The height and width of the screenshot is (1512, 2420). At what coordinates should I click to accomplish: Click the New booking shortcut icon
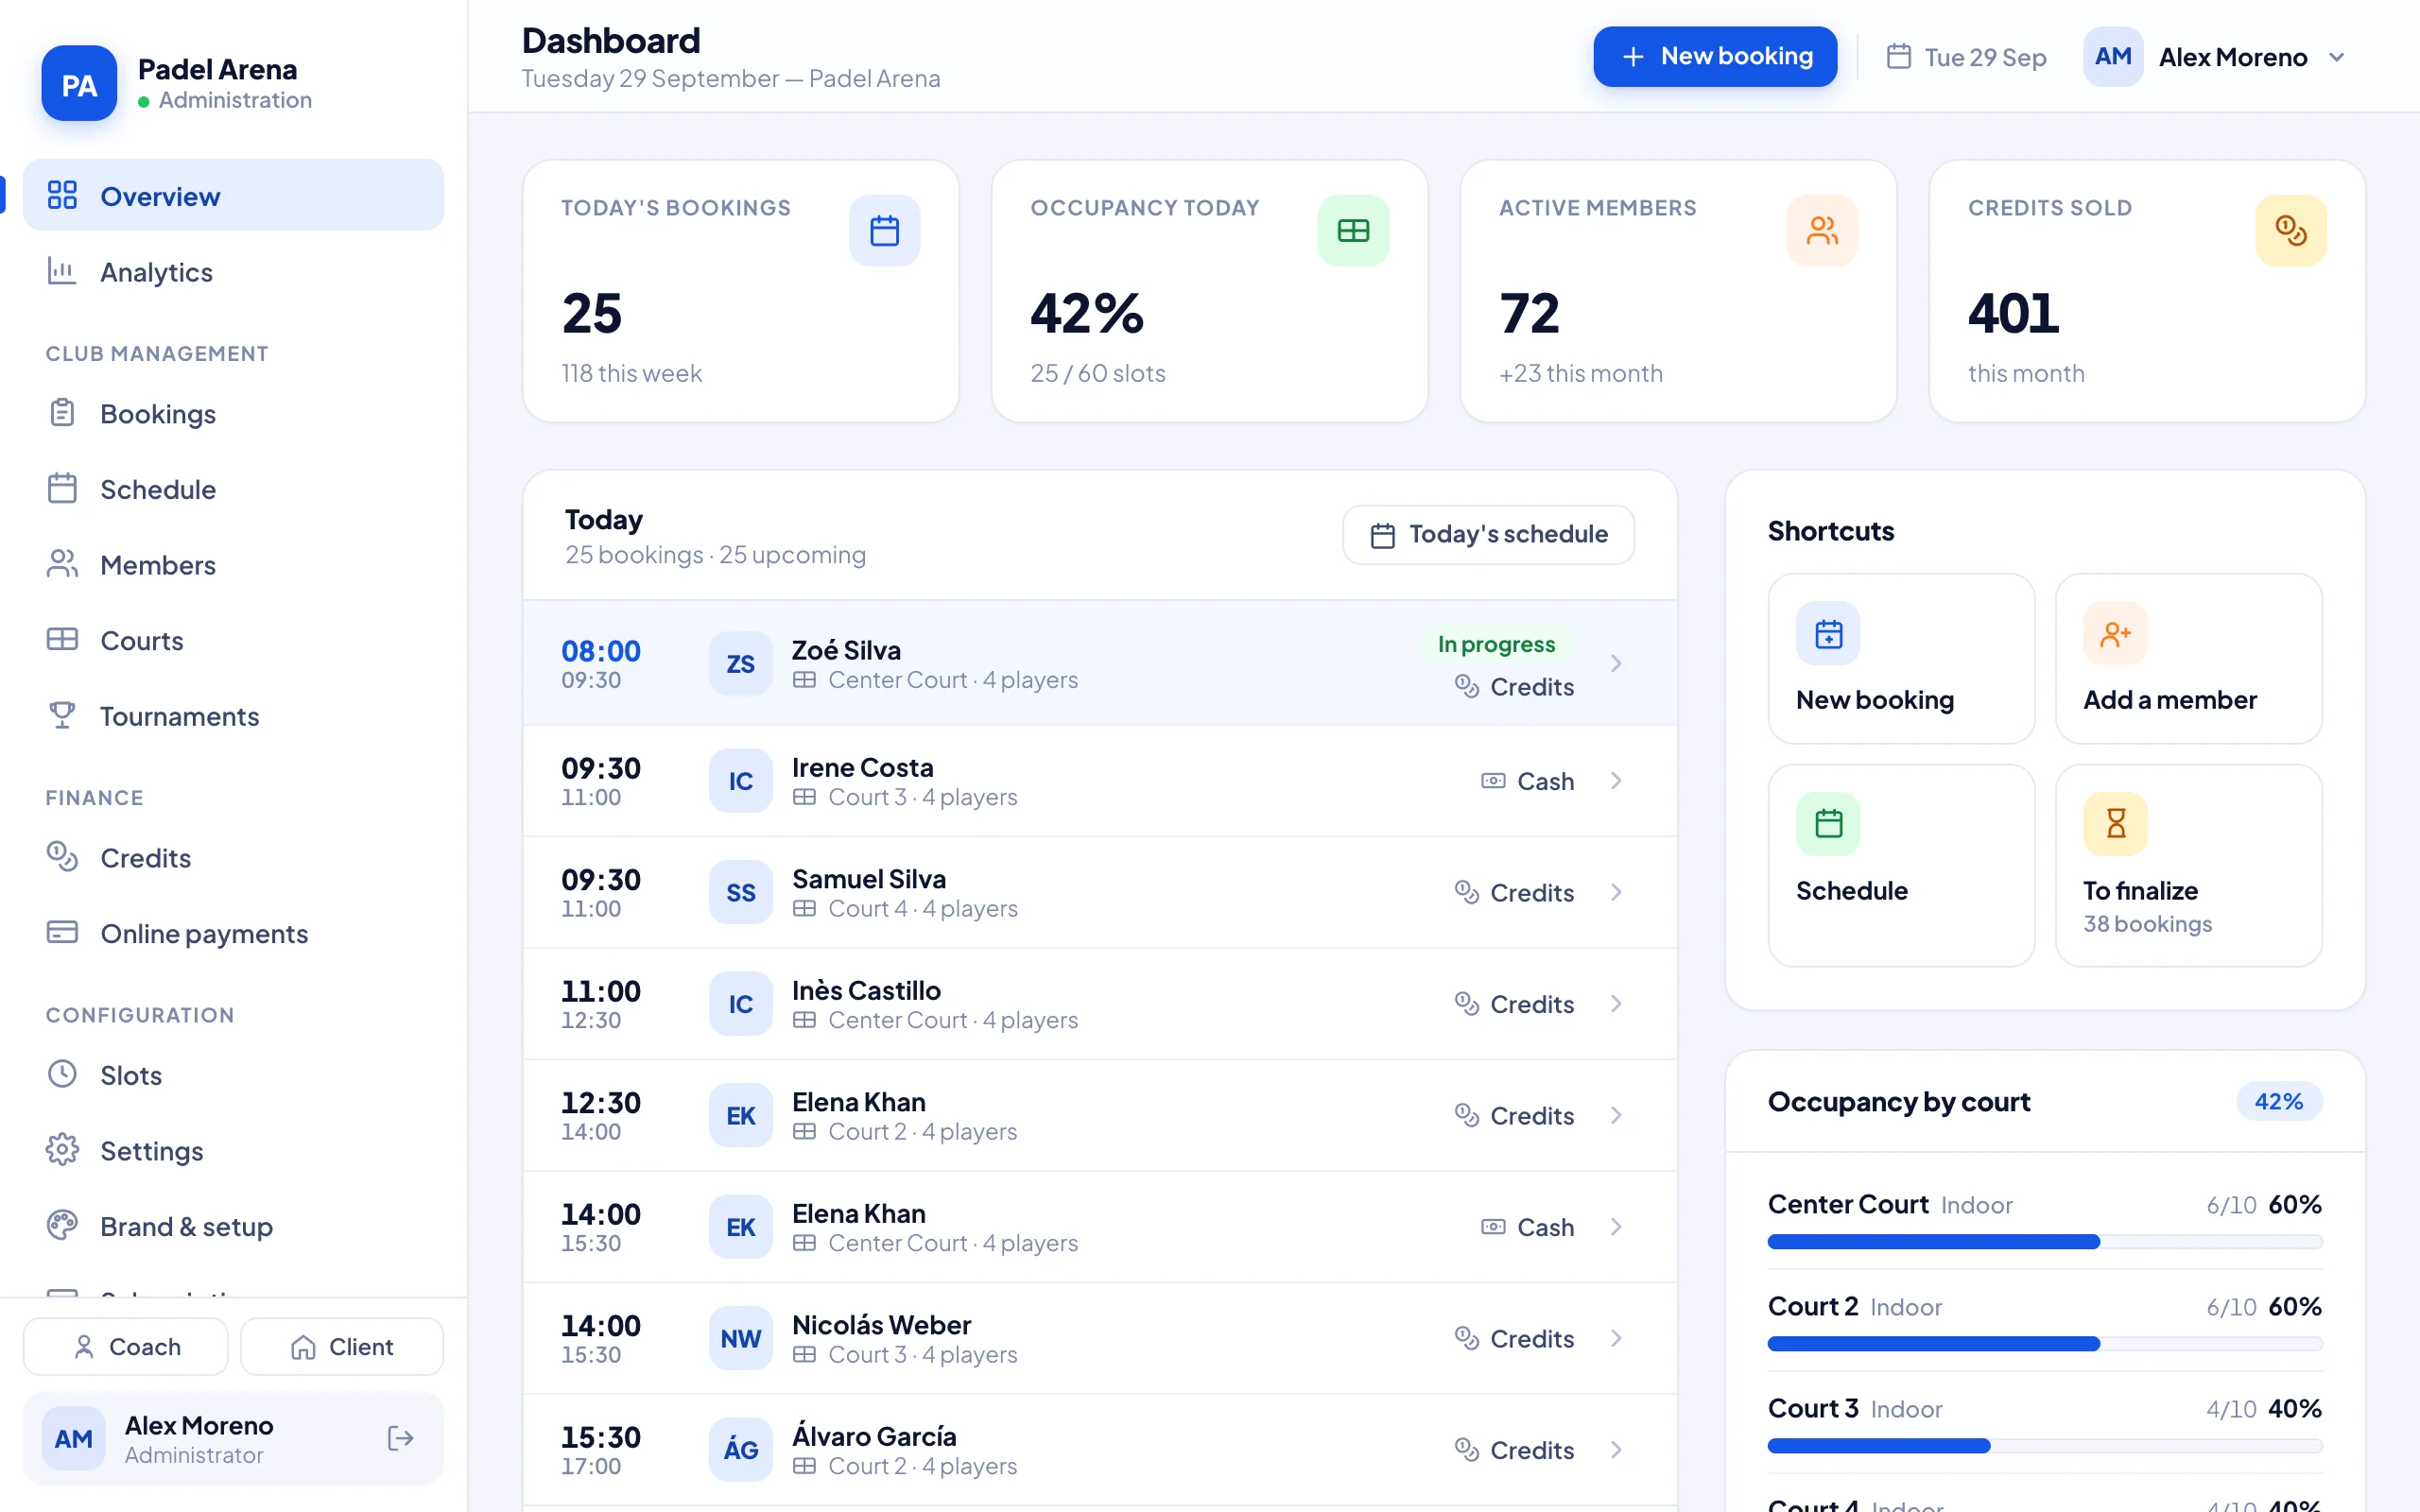tap(1828, 633)
